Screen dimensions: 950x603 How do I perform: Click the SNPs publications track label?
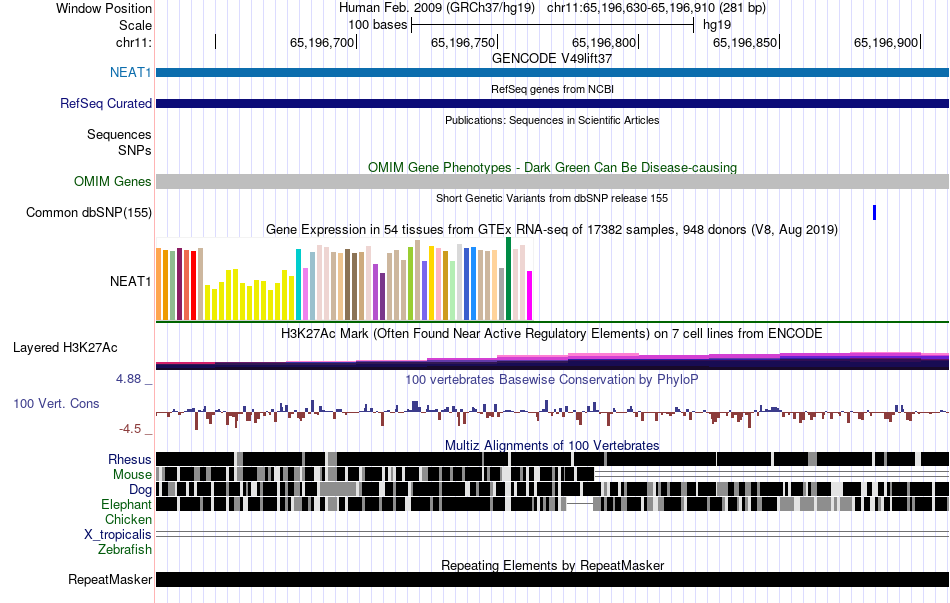click(x=135, y=150)
